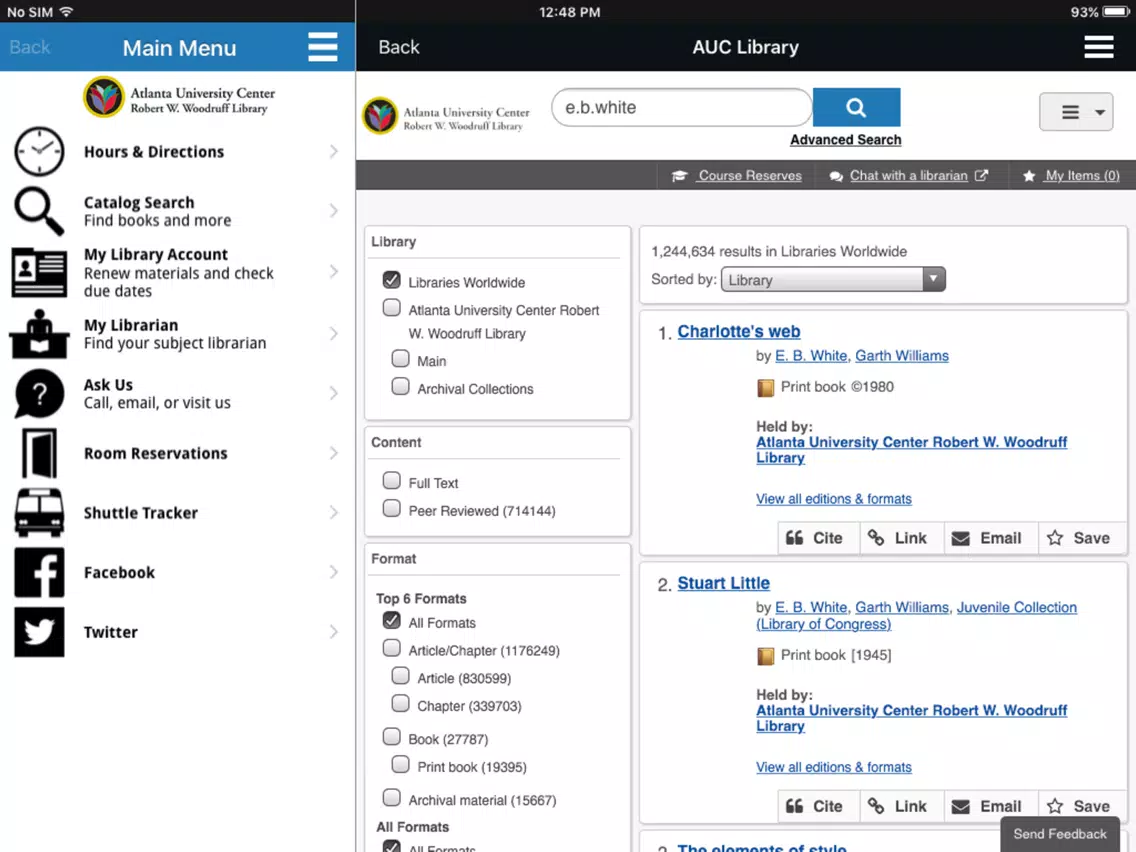The width and height of the screenshot is (1136, 852).
Task: View all editions & formats for Charlotte's web
Action: click(x=833, y=499)
